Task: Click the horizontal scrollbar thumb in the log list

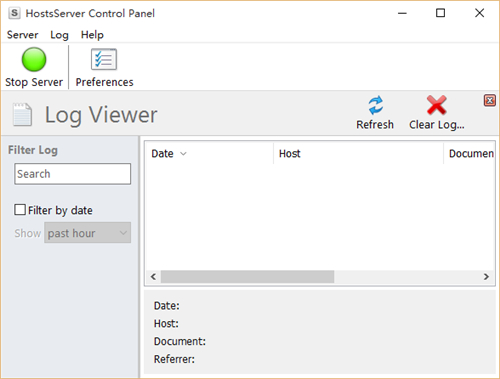Action: [x=247, y=277]
